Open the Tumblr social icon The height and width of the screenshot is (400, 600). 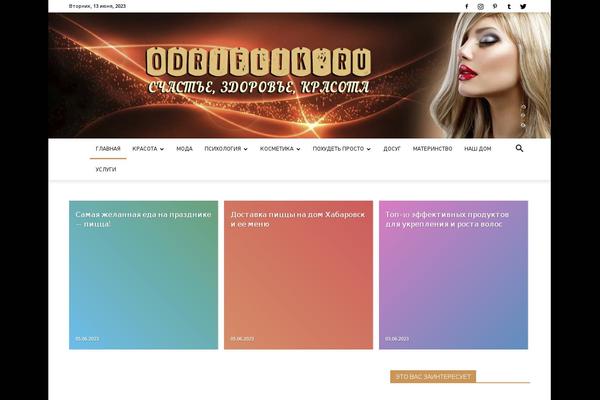(x=509, y=7)
